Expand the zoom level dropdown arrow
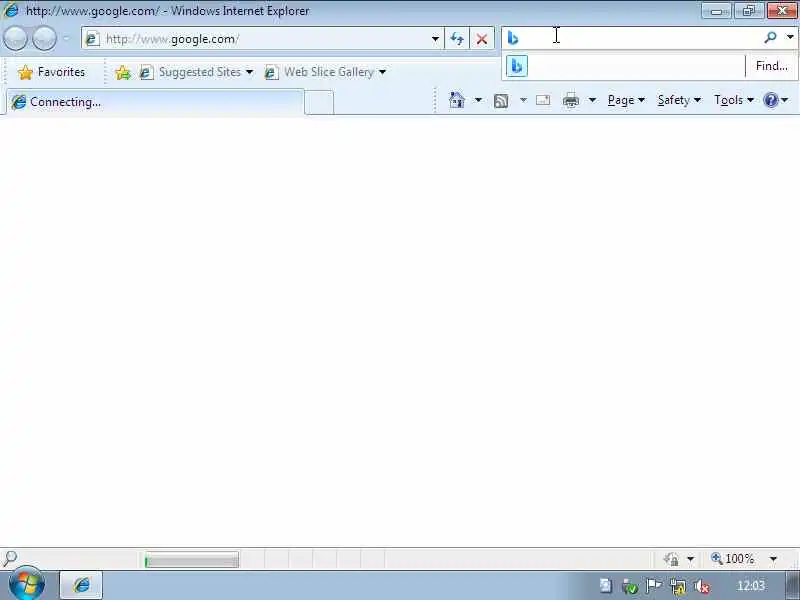800x600 pixels. click(773, 559)
